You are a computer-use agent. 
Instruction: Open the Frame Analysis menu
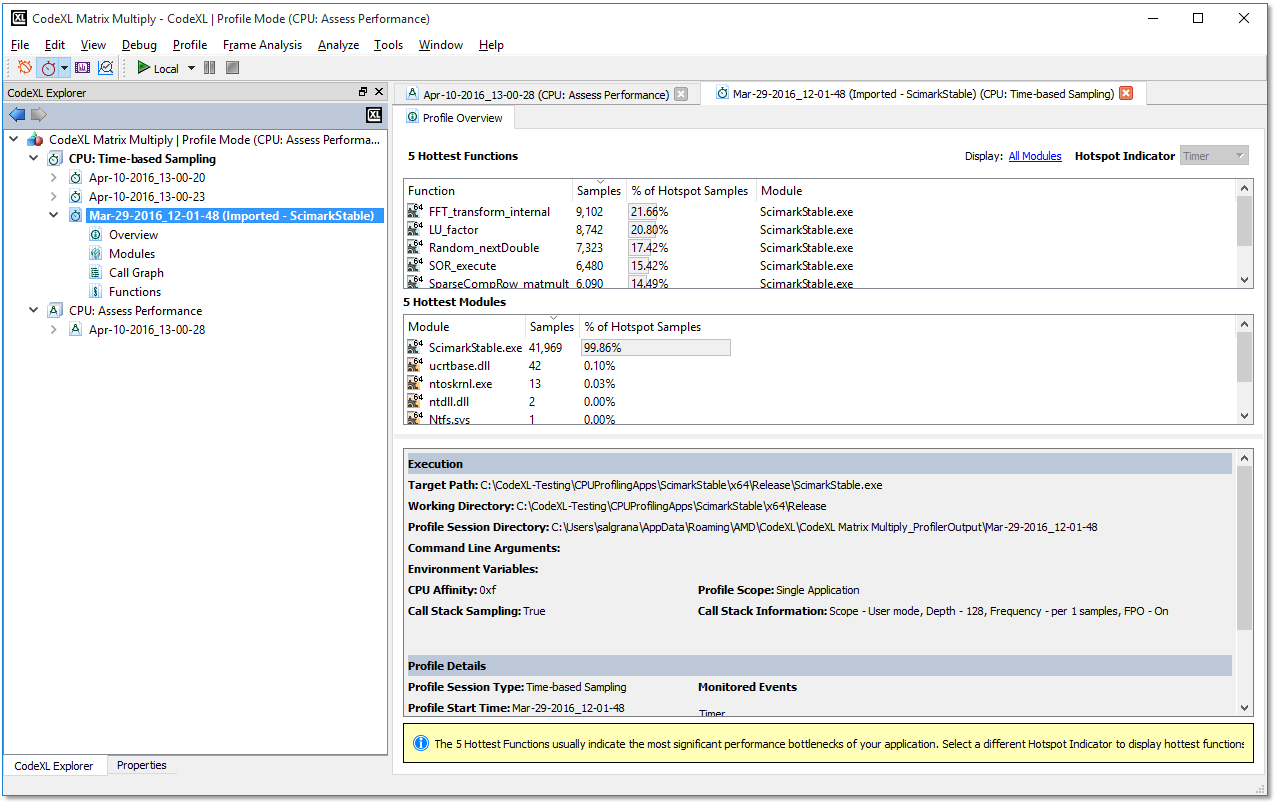point(262,45)
